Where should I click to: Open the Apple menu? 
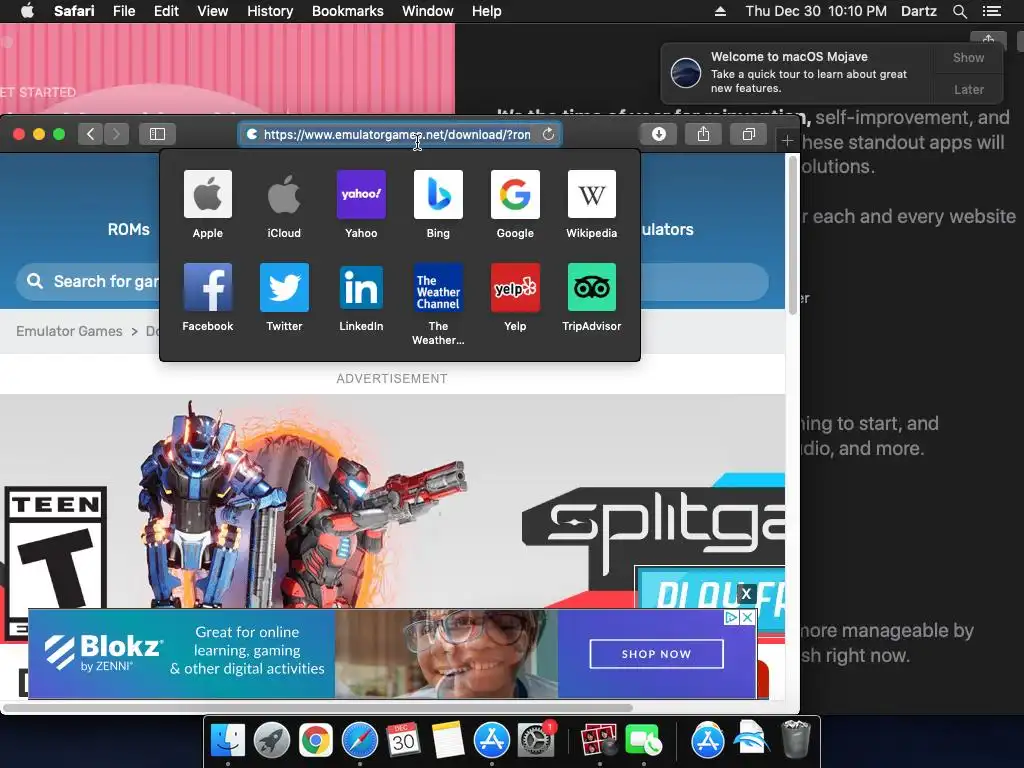coord(27,11)
